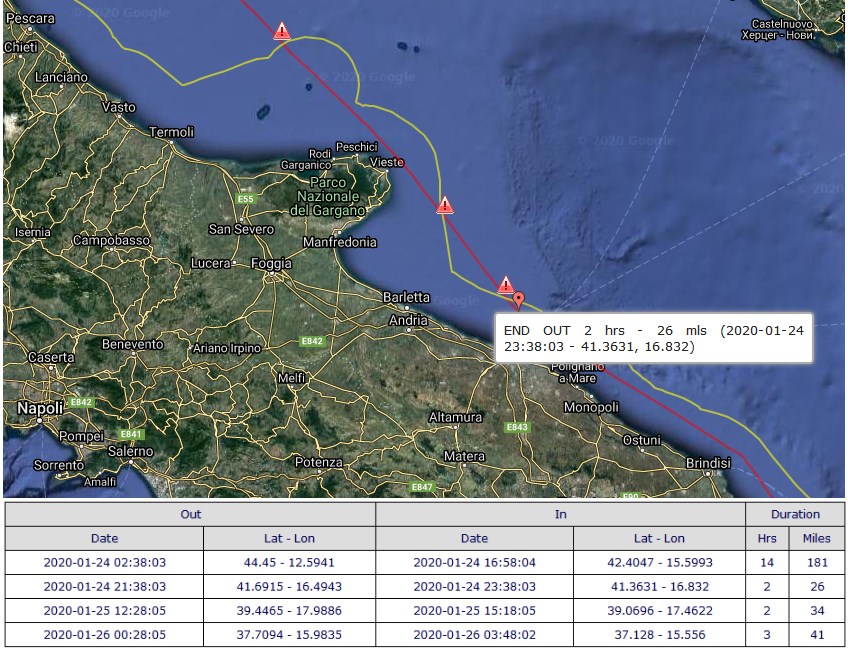This screenshot has height=650, width=848.
Task: Click the warning triangle marker east of Vieste
Action: [445, 205]
